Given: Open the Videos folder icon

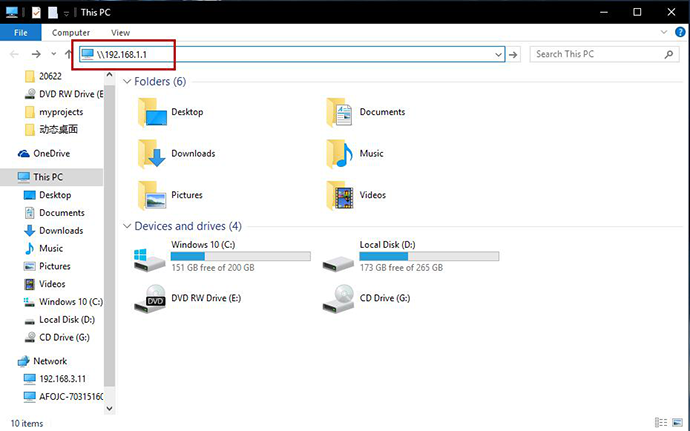Looking at the screenshot, I should pos(342,195).
